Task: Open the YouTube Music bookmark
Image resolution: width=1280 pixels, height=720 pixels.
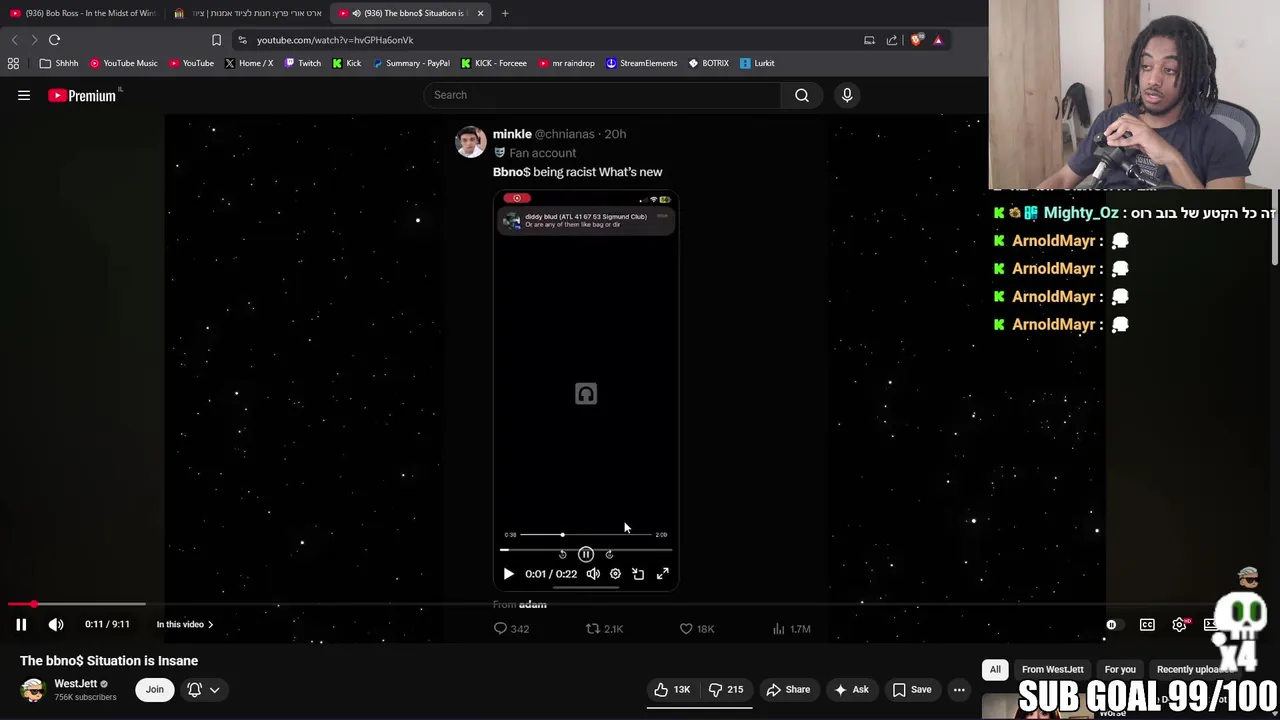Action: 124,63
